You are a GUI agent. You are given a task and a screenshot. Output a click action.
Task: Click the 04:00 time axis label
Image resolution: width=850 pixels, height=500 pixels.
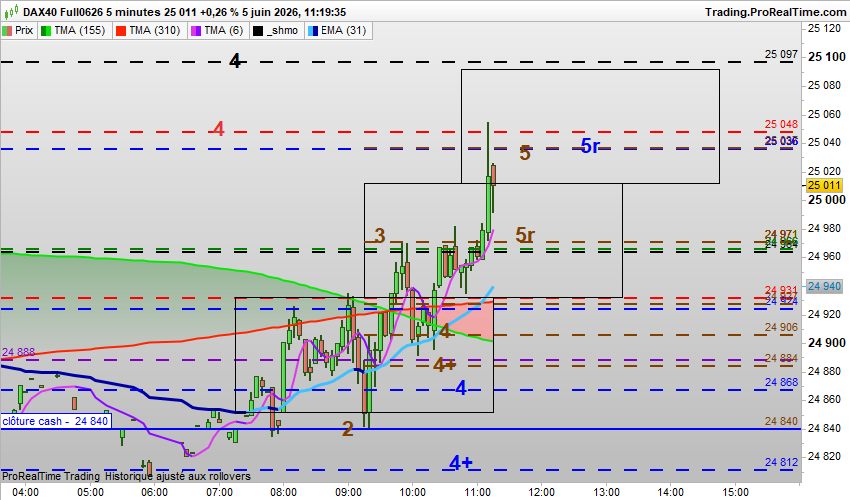pyautogui.click(x=25, y=492)
